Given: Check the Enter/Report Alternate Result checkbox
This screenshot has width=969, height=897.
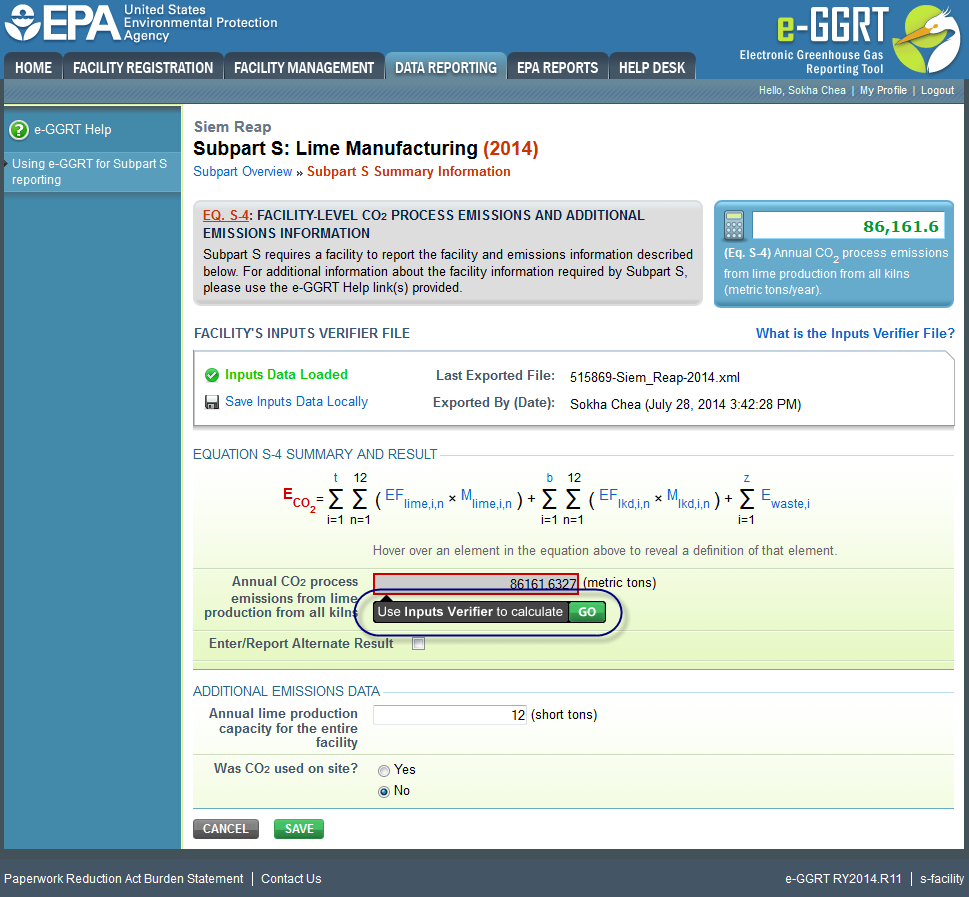Looking at the screenshot, I should pyautogui.click(x=418, y=643).
